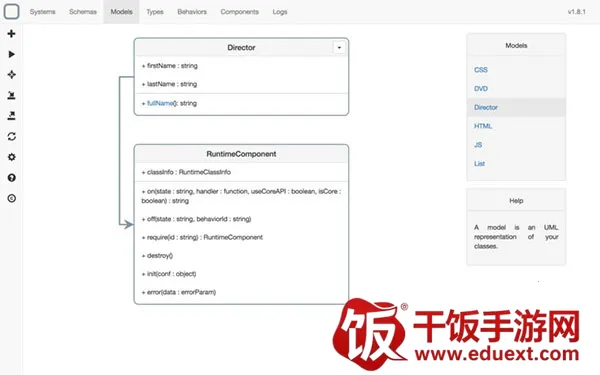The height and width of the screenshot is (375, 600).
Task: Click the Help panel heading
Action: [x=516, y=201]
